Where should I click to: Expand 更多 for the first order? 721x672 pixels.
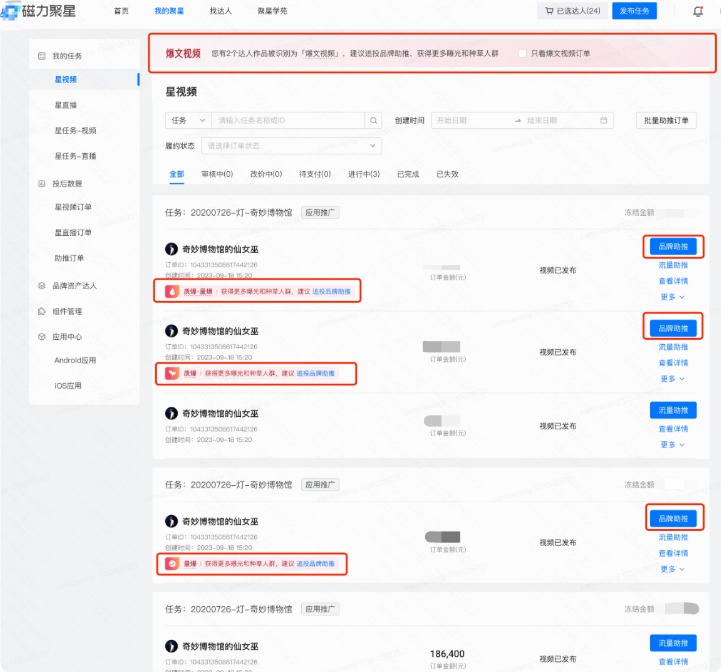[672, 296]
